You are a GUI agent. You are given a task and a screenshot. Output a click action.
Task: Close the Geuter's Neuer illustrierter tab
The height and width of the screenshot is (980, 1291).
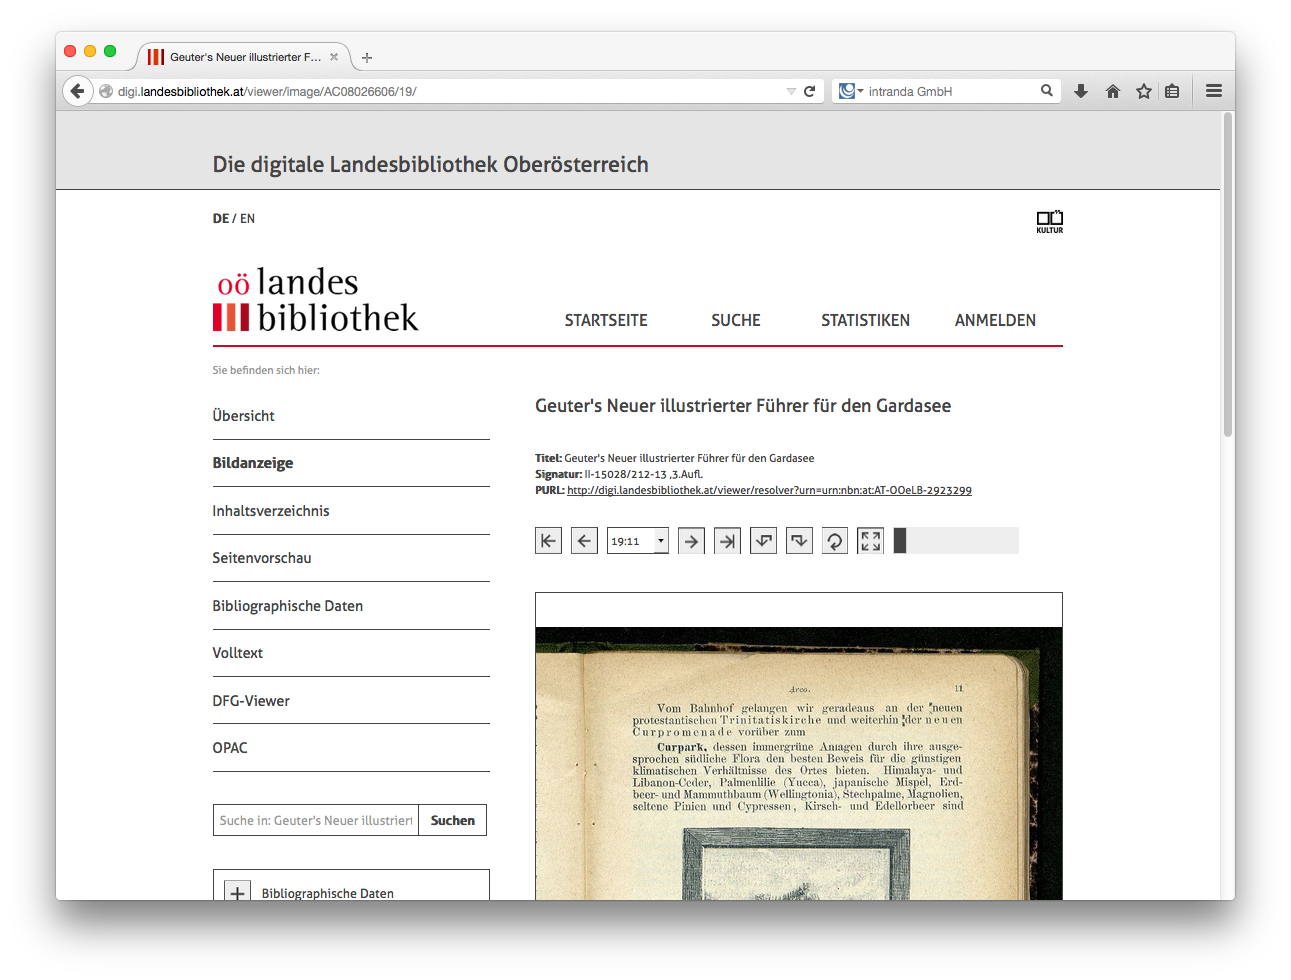click(334, 57)
